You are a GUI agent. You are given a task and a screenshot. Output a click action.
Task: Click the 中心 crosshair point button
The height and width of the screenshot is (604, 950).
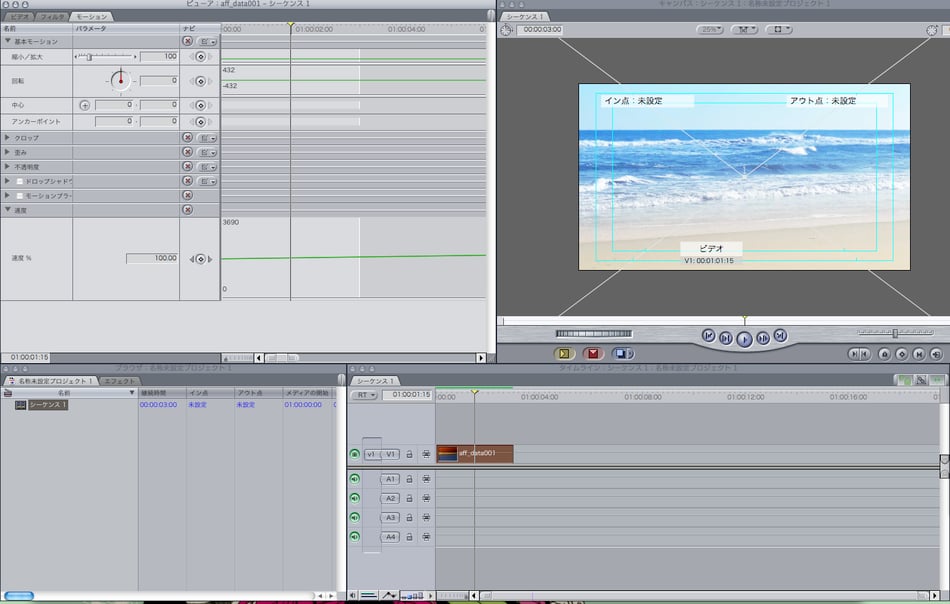pyautogui.click(x=84, y=105)
